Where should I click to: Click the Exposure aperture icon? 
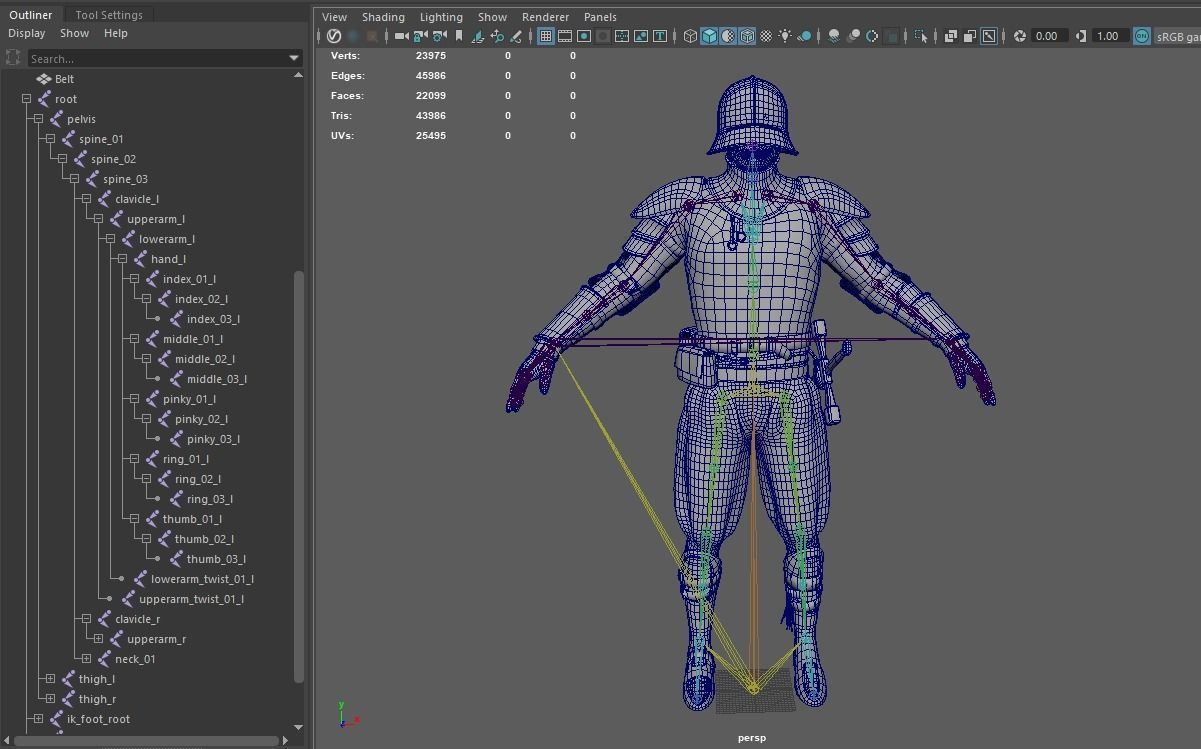[x=1020, y=36]
